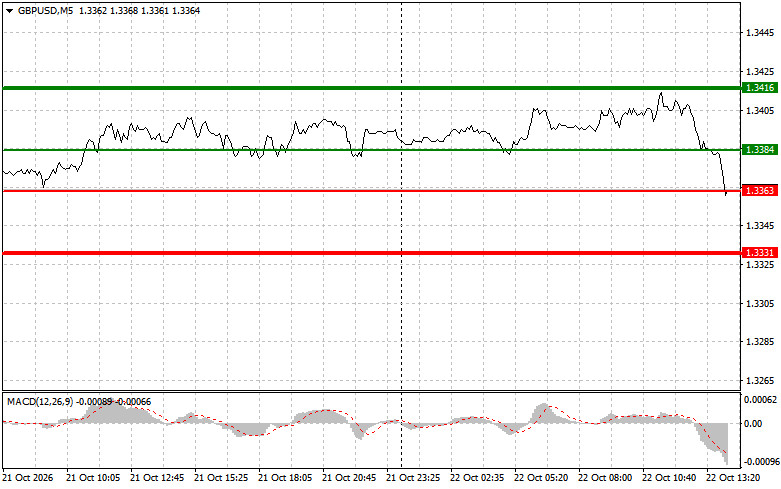
Task: Select the 22 Oct 08:00 time label
Action: (x=605, y=478)
